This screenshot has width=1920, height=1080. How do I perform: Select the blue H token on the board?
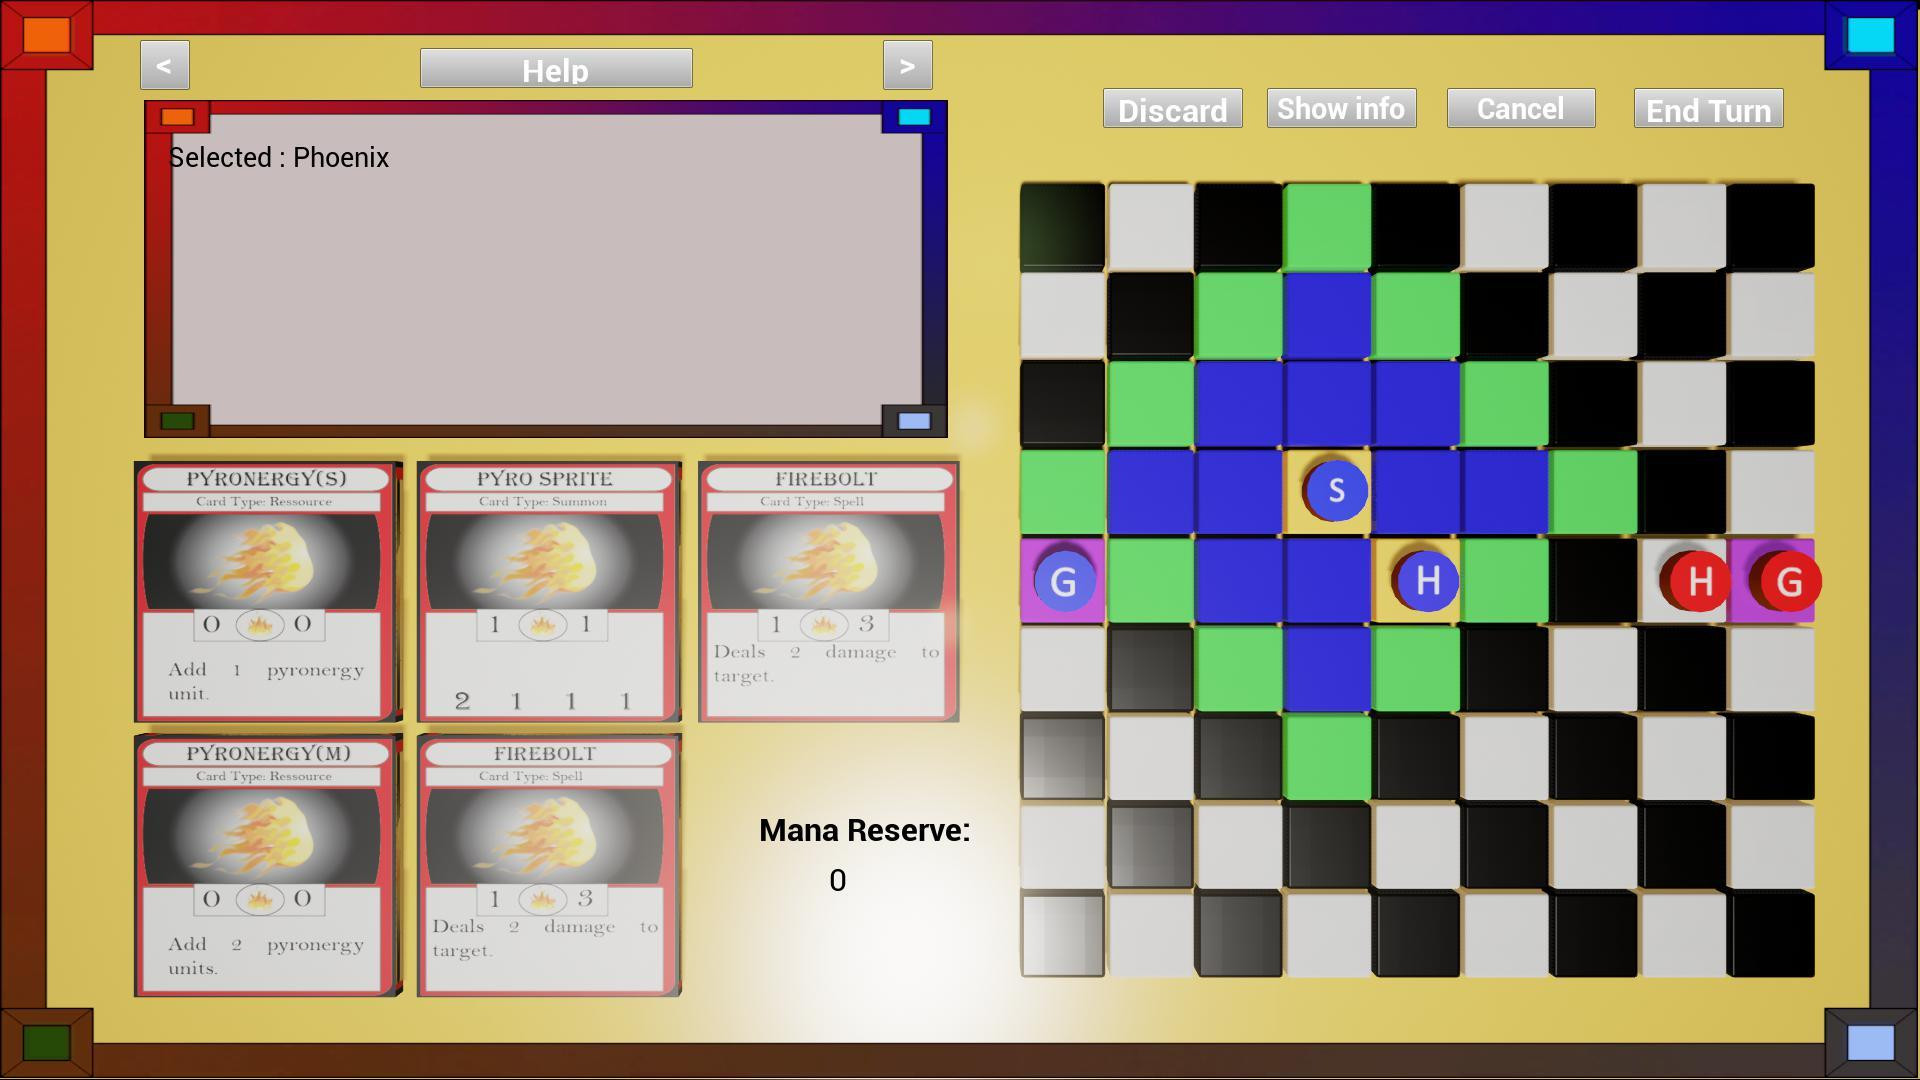(1427, 580)
